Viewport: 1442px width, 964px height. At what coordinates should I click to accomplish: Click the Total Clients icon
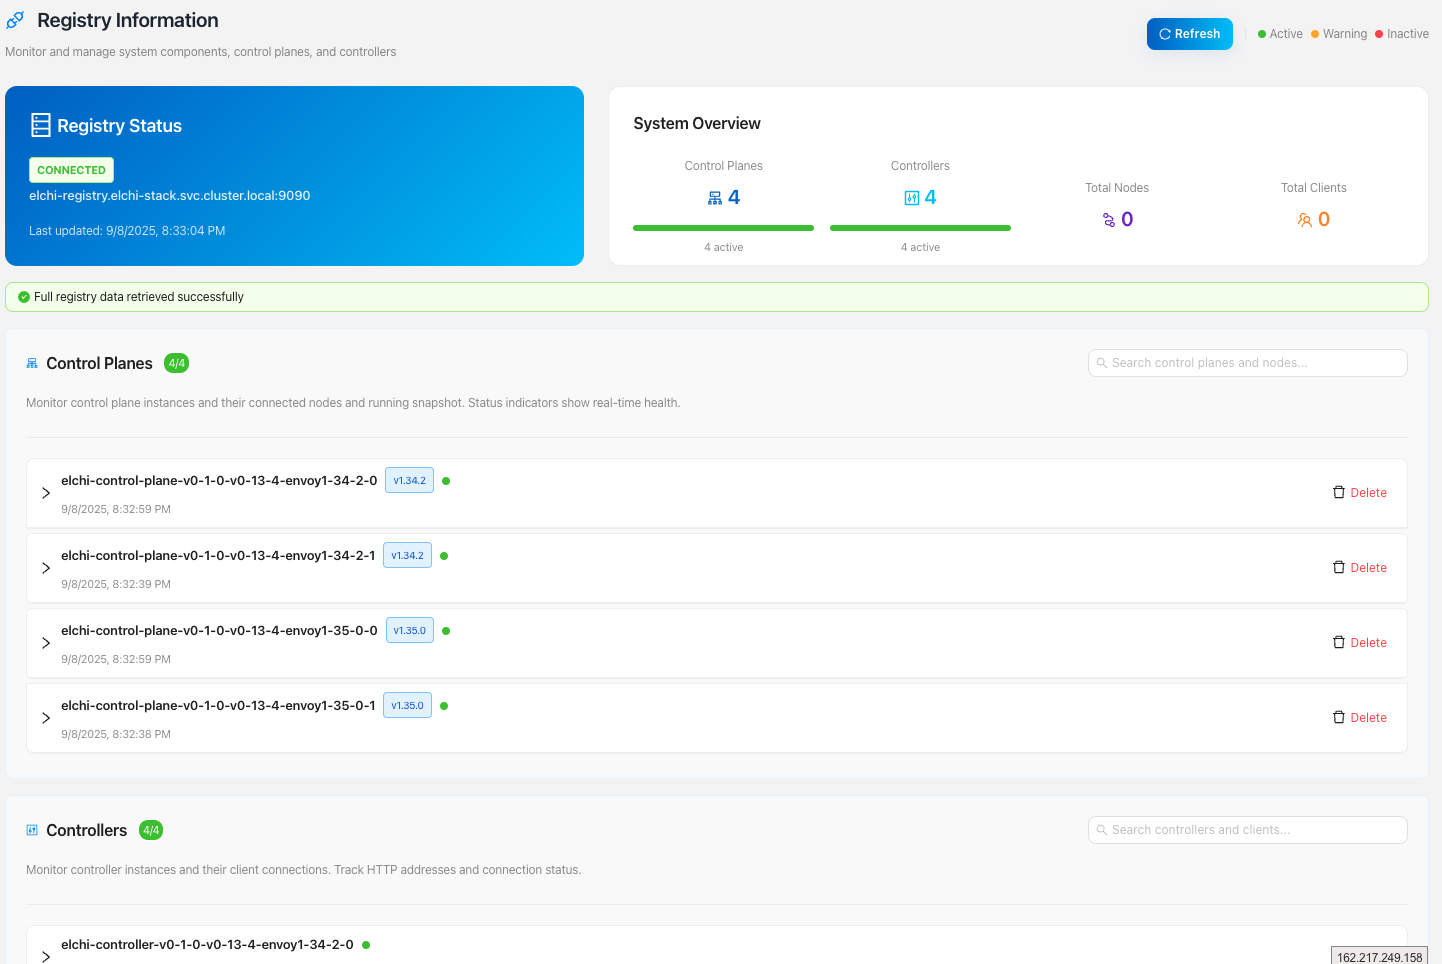[x=1303, y=219]
